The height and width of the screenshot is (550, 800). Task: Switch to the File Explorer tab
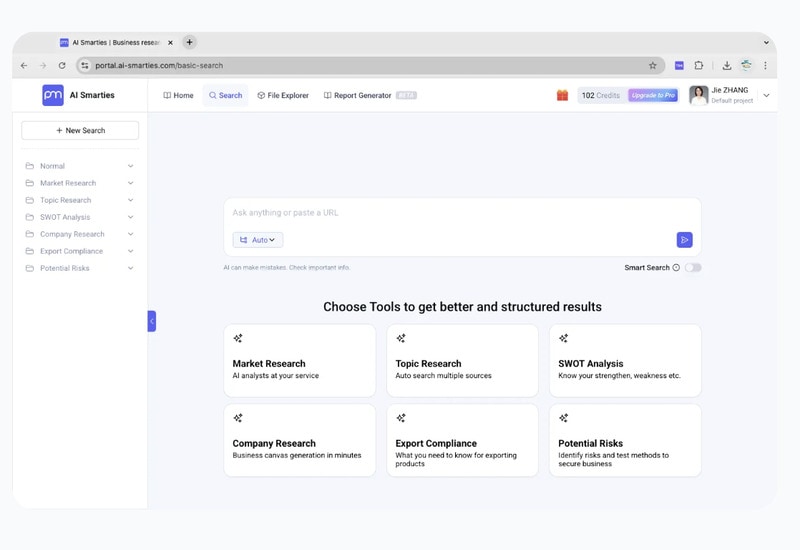click(283, 96)
